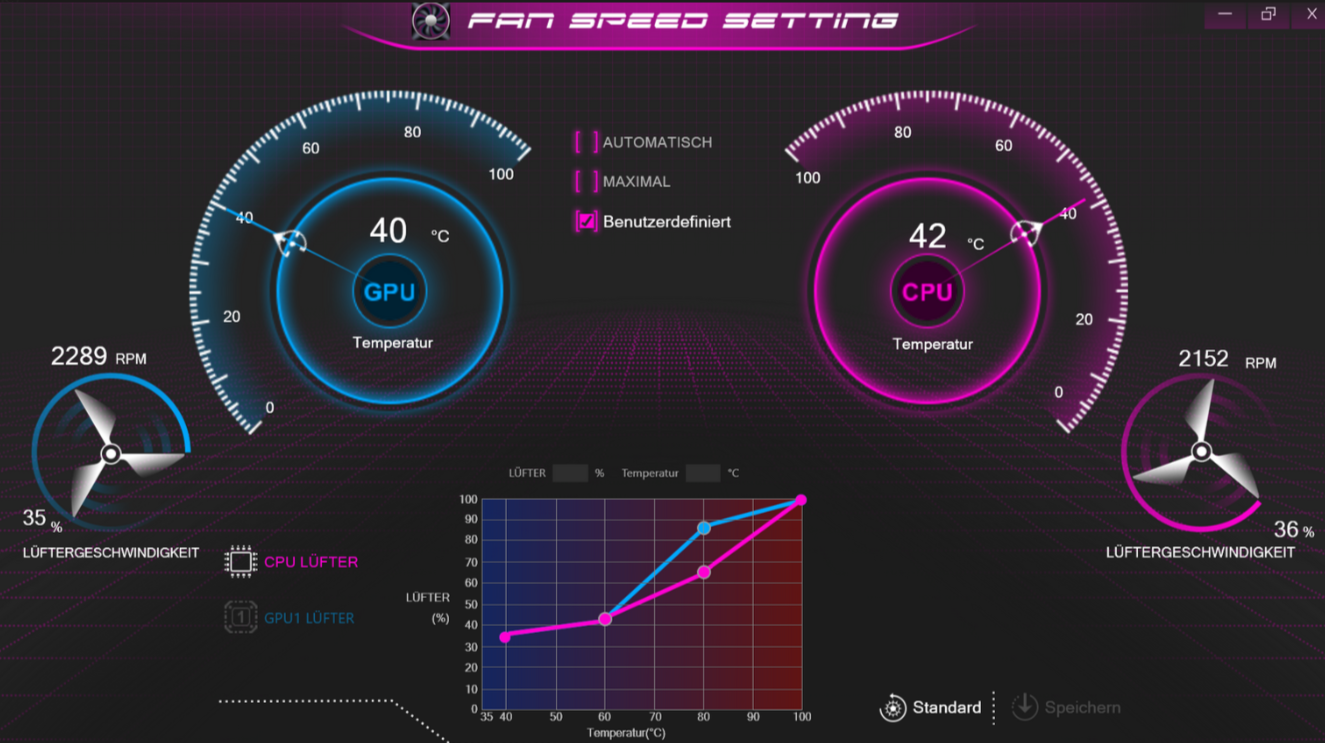
Task: Click the GPU1 Lüfter chip icon
Action: point(240,617)
